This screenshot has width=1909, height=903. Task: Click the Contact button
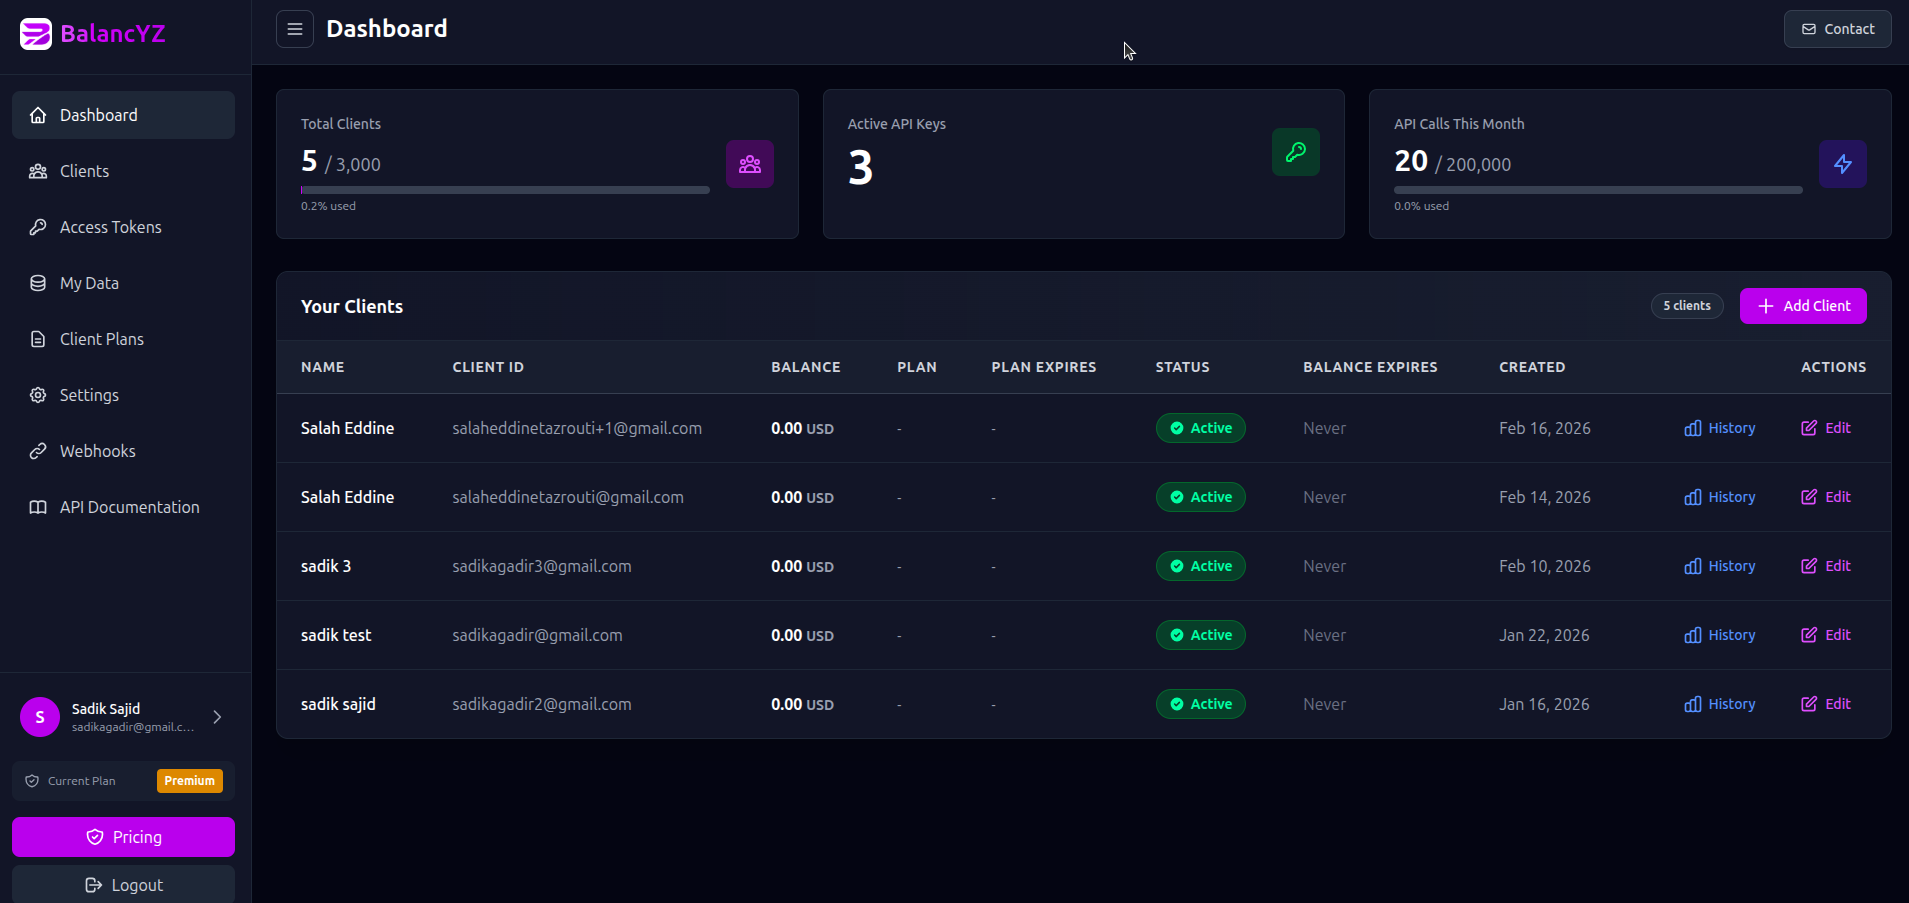tap(1838, 29)
